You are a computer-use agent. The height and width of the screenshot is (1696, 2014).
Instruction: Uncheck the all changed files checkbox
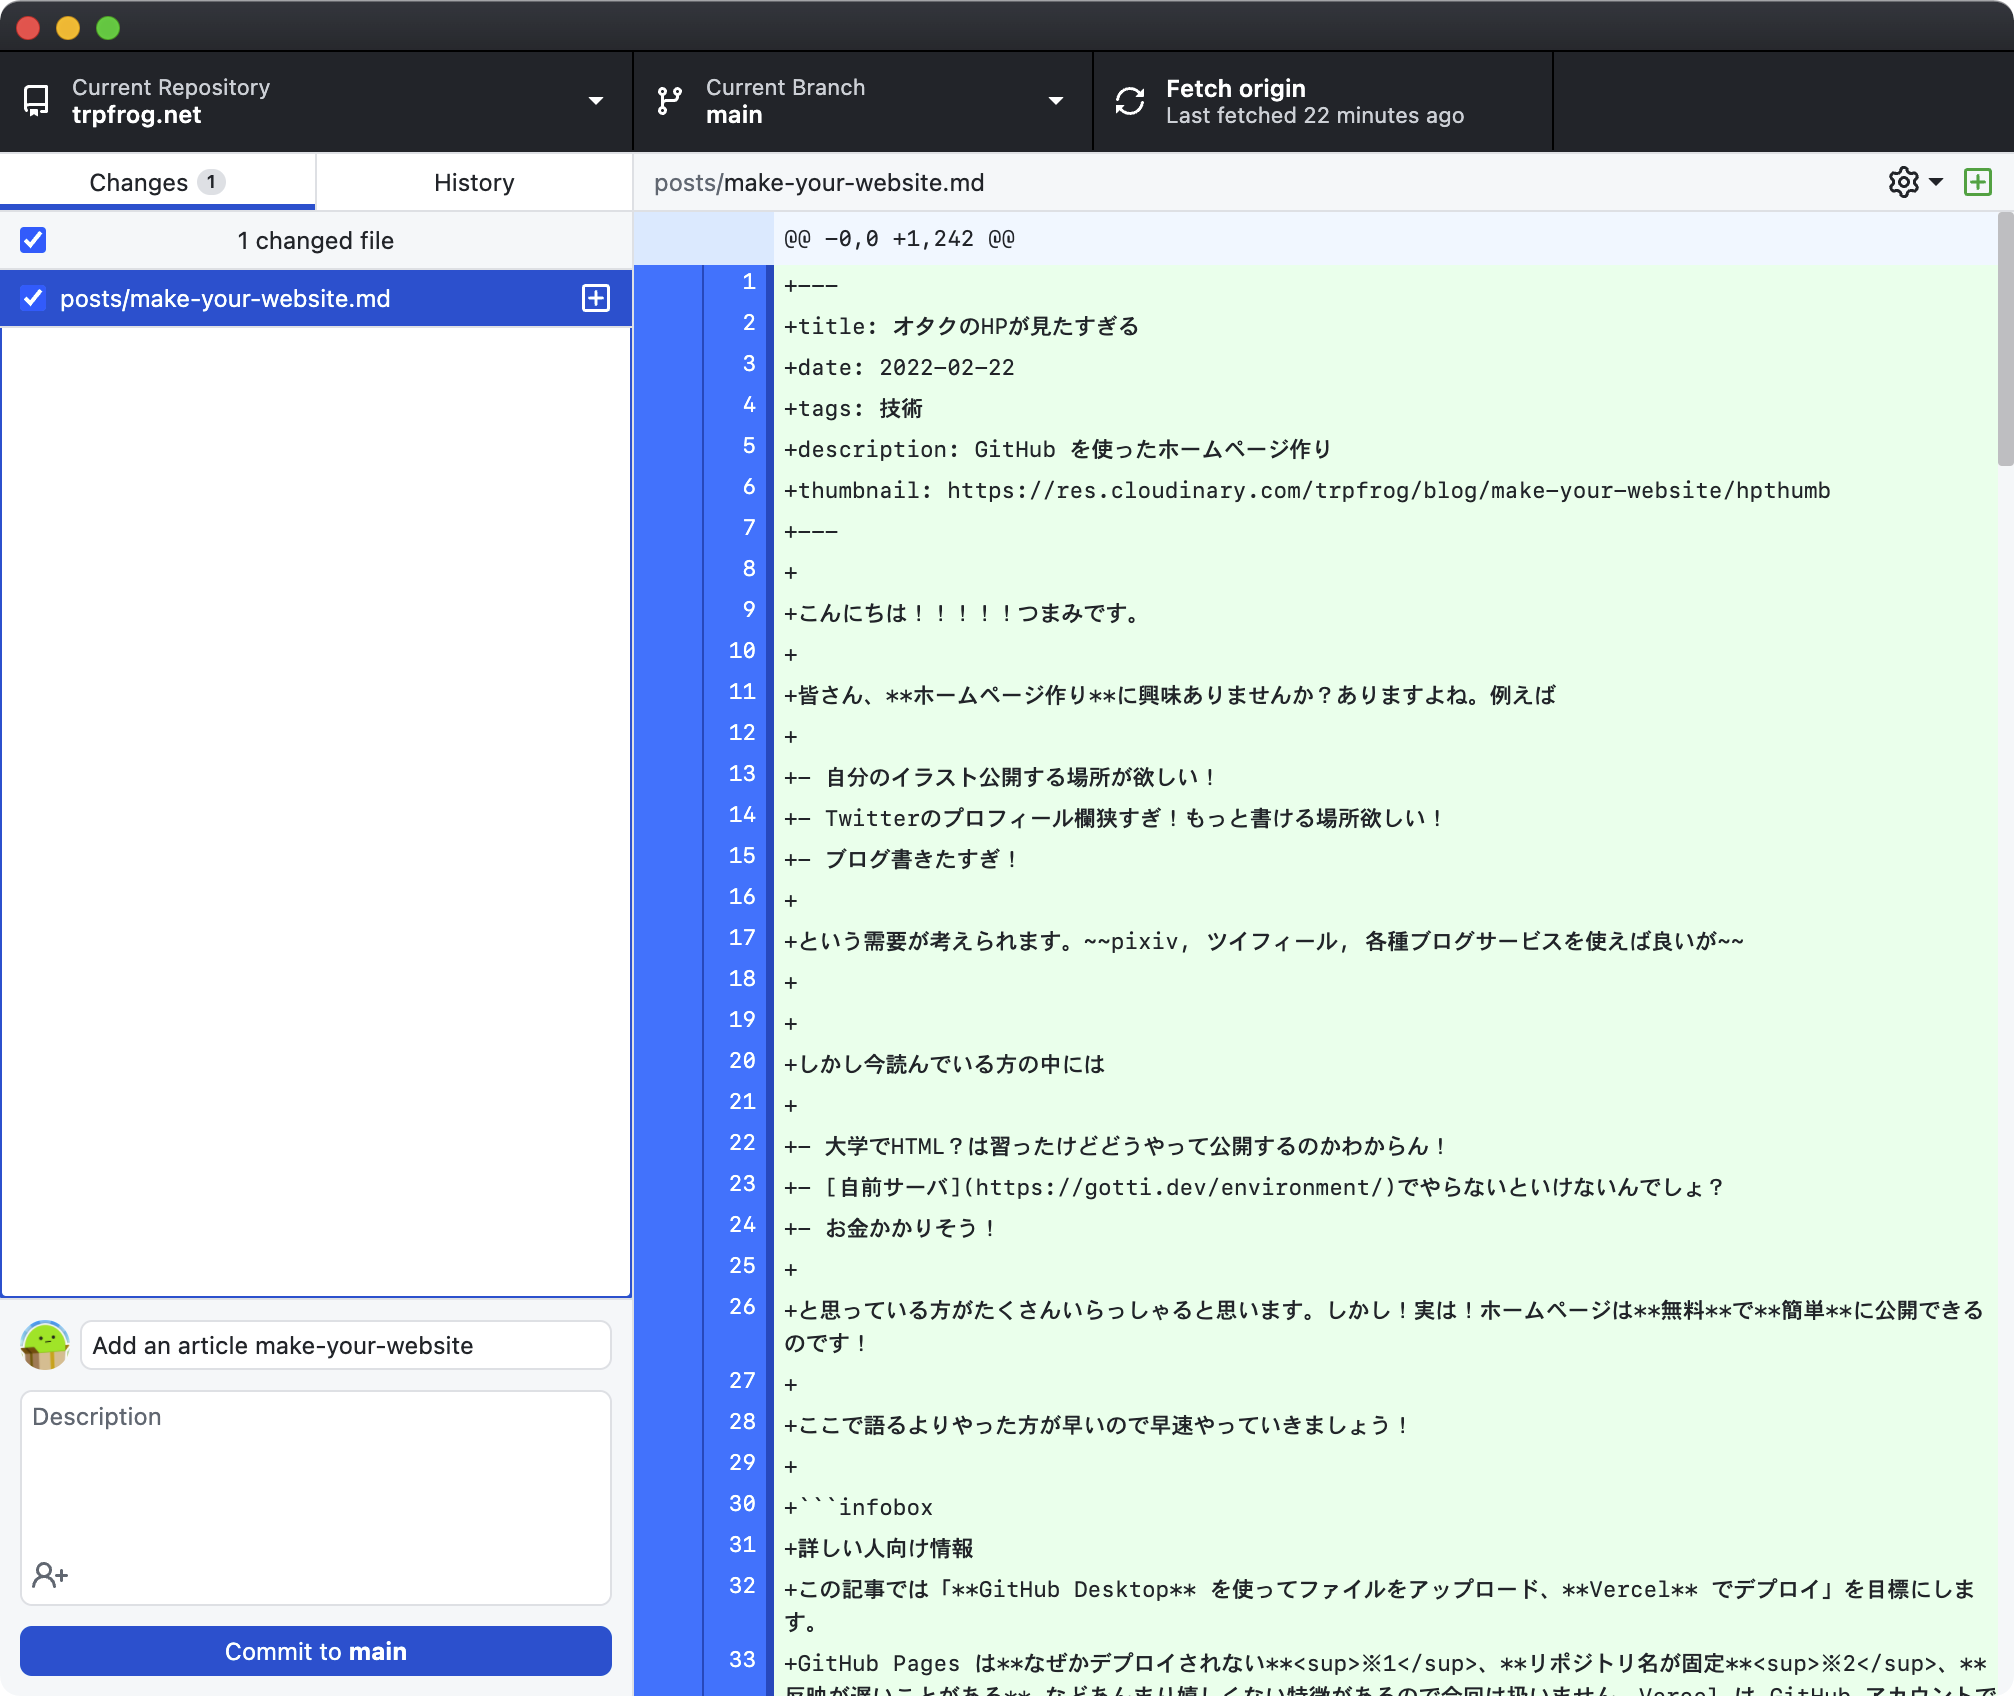coord(33,240)
